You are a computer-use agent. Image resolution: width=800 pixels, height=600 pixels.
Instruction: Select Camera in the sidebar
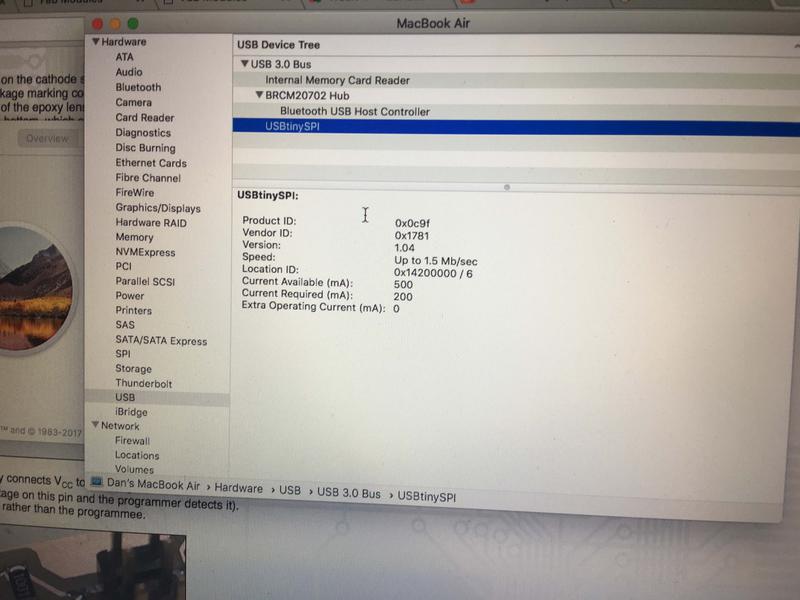pos(133,102)
